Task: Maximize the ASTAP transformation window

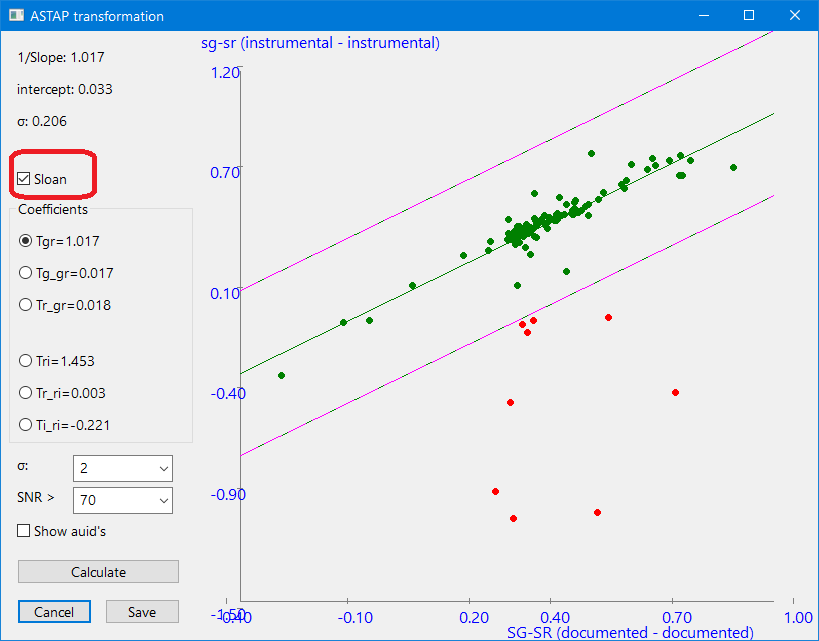Action: [749, 16]
